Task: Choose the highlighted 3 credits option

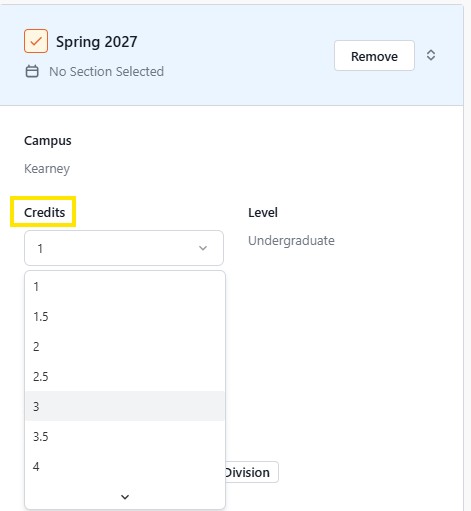Action: [x=125, y=406]
